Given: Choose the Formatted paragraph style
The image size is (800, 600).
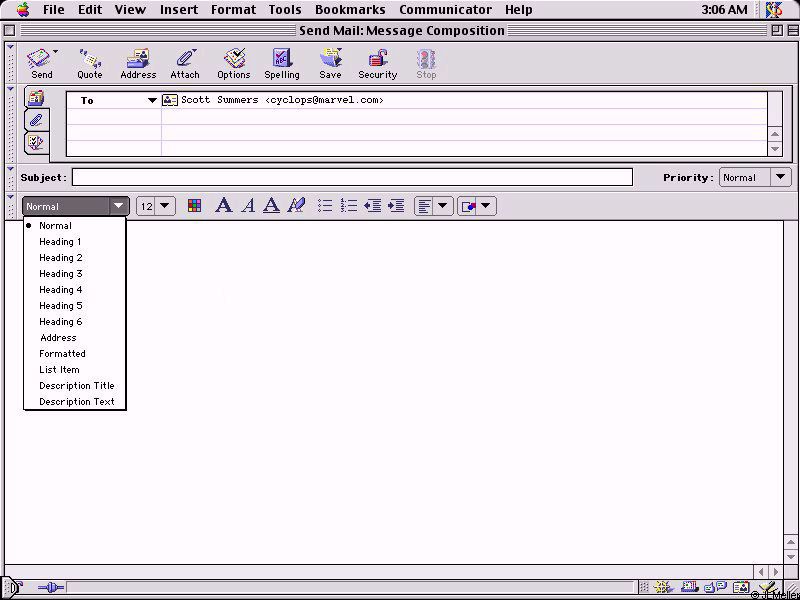Looking at the screenshot, I should [62, 354].
